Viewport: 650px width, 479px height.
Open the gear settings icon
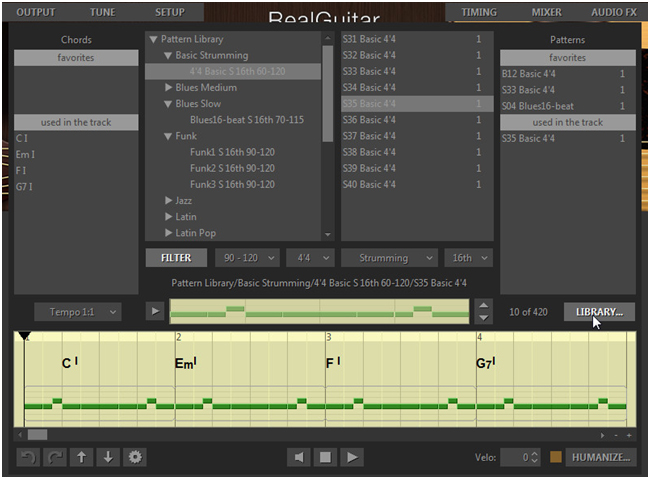(135, 457)
